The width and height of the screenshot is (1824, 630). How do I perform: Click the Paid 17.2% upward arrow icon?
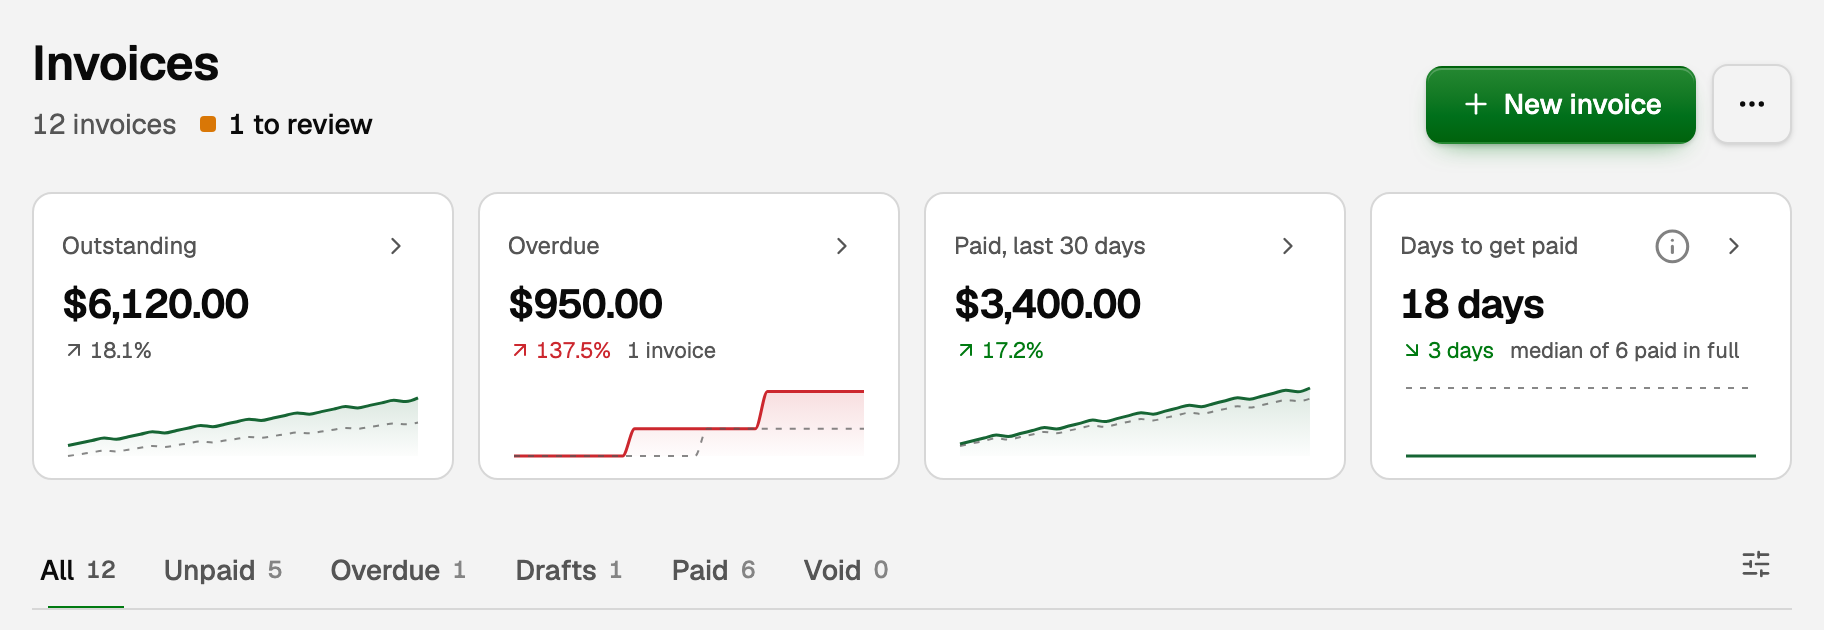965,350
